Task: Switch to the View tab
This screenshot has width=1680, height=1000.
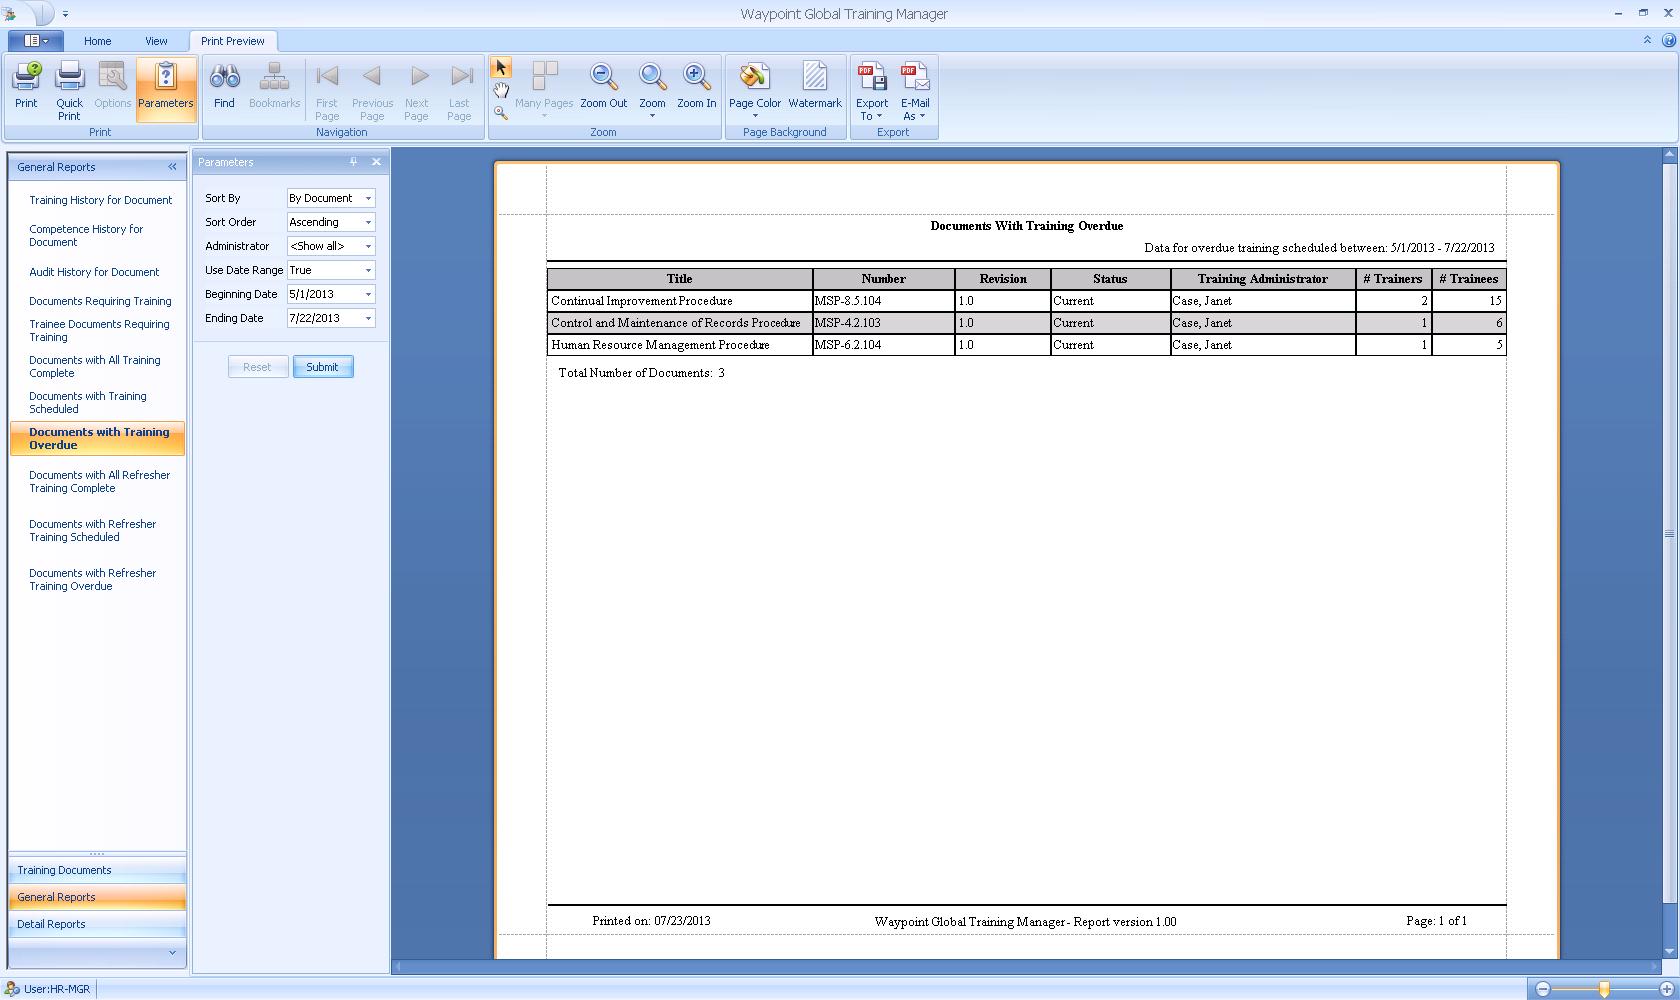Action: pos(156,41)
